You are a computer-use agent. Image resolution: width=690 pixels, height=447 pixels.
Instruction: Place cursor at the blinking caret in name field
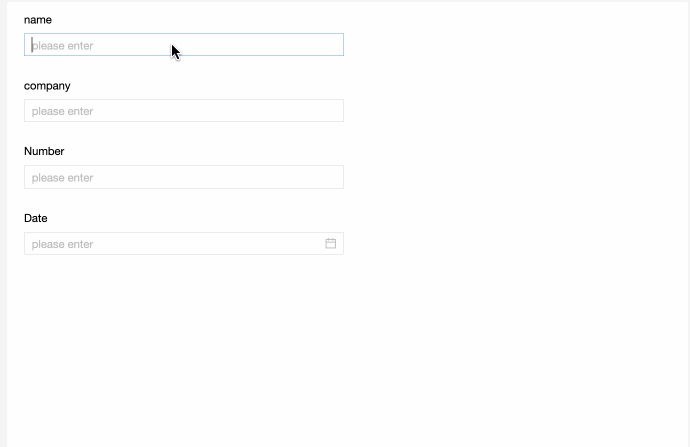(32, 45)
